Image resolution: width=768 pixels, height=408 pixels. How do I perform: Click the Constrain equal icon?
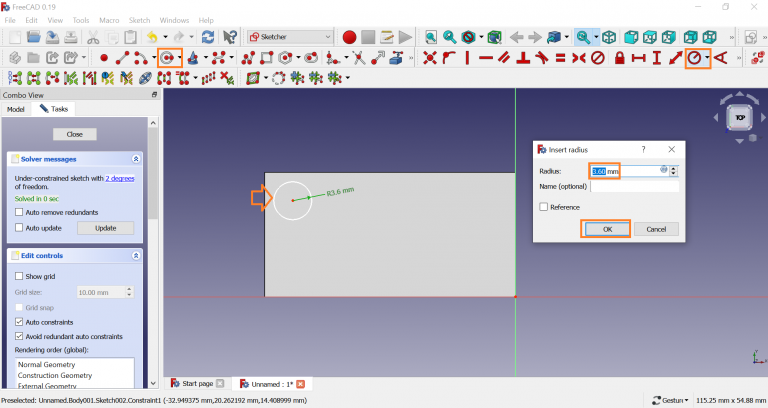560,58
